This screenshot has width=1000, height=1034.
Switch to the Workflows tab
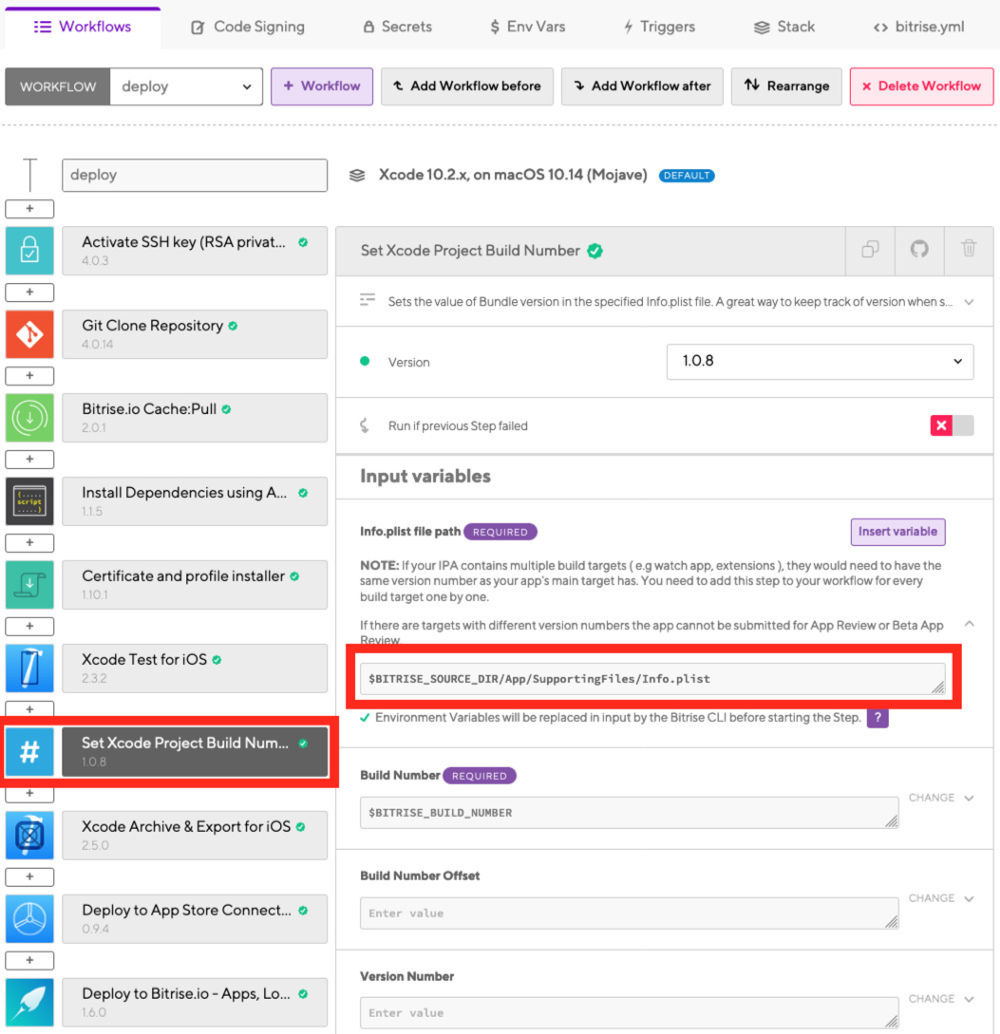82,27
